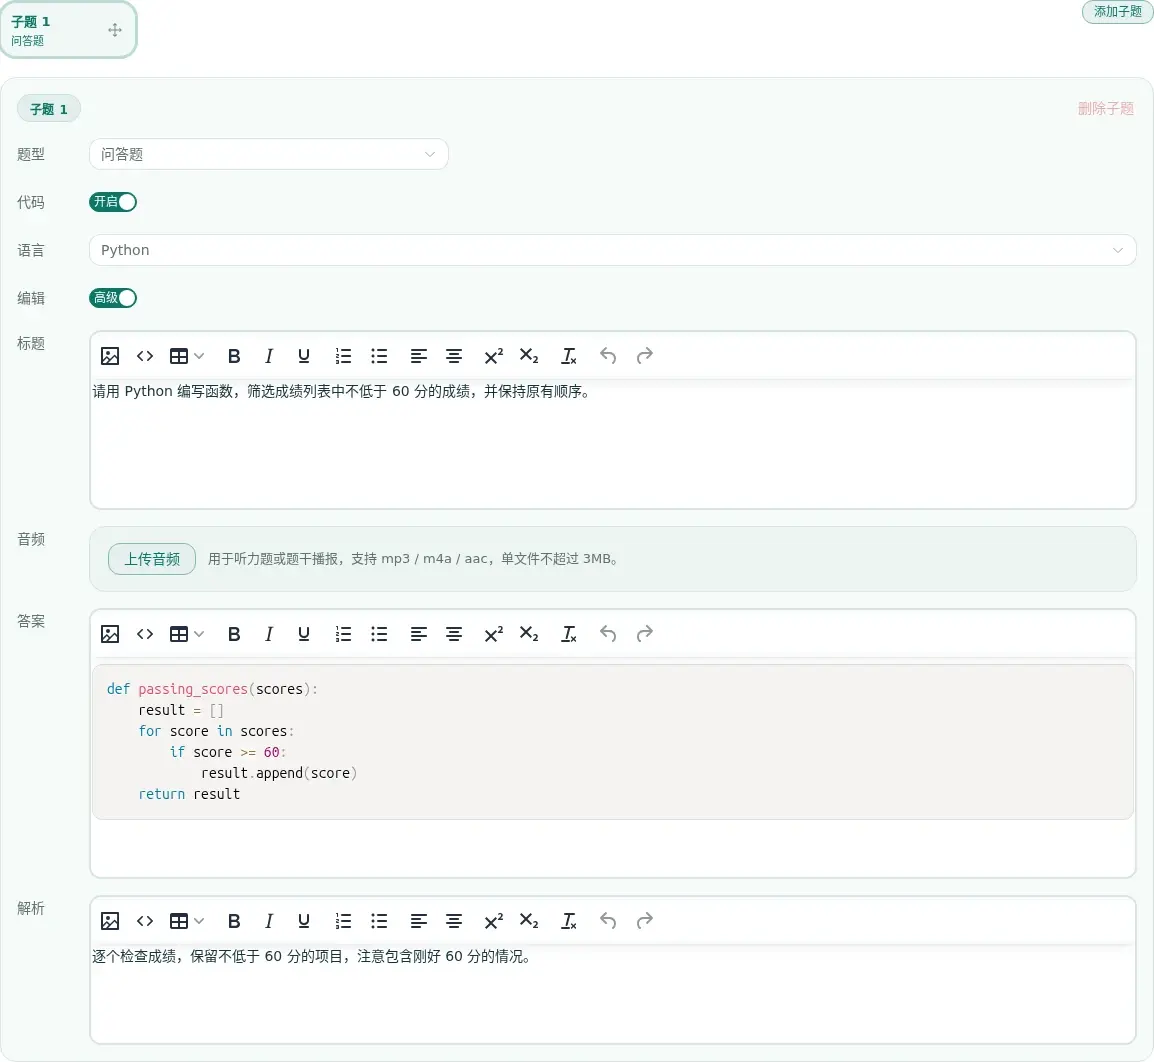Screen dimensions: 1154x1062
Task: Insert image in the 解析 editor
Action: tap(110, 921)
